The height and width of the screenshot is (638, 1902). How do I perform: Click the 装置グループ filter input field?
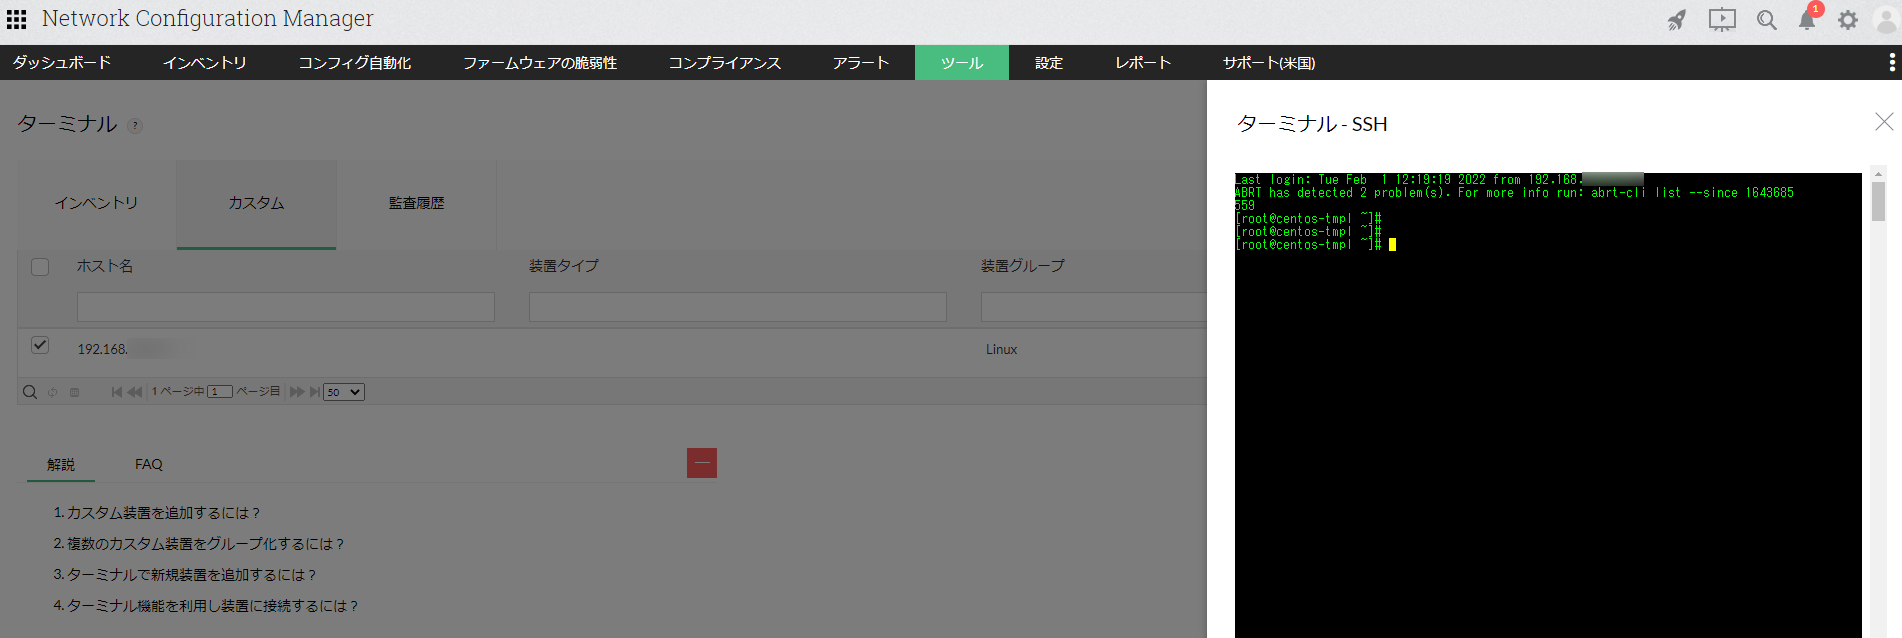click(1094, 307)
